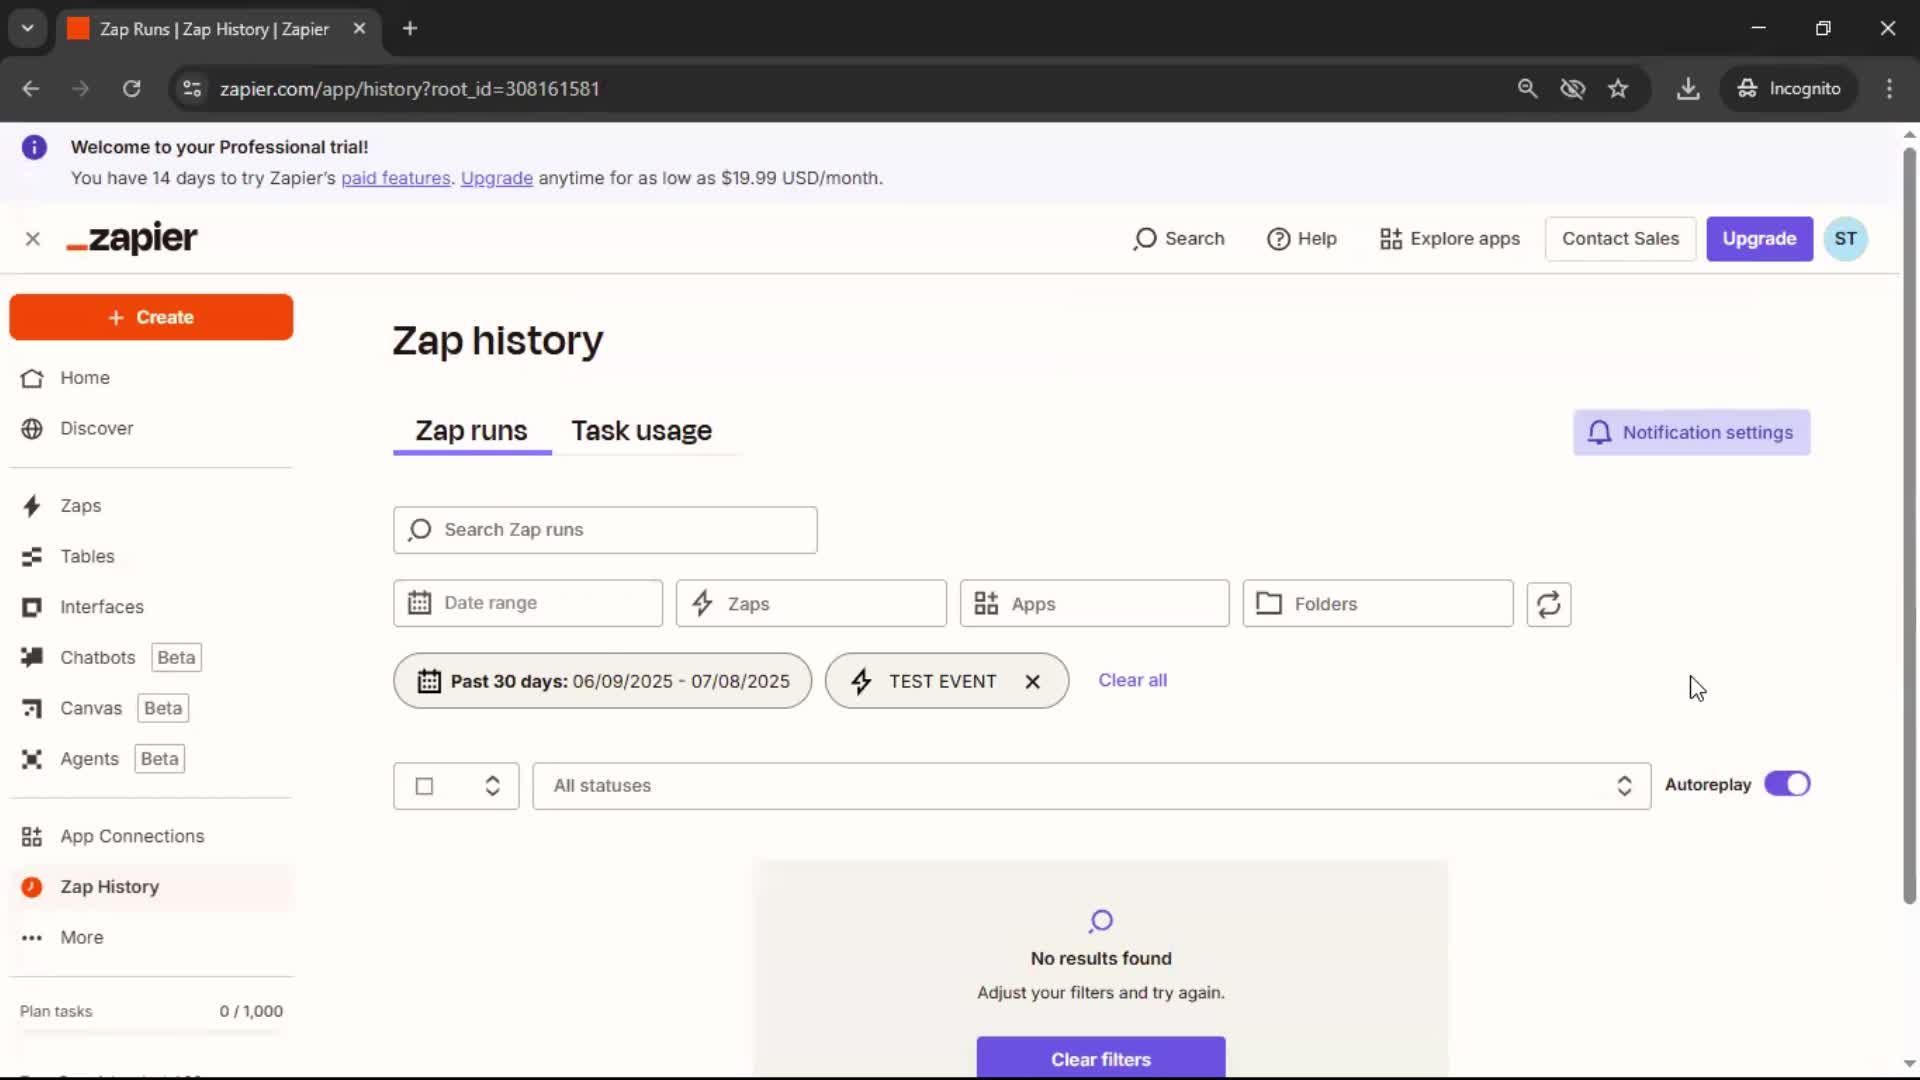Follow the paid features link
Viewport: 1920px width, 1080px height.
tap(395, 178)
